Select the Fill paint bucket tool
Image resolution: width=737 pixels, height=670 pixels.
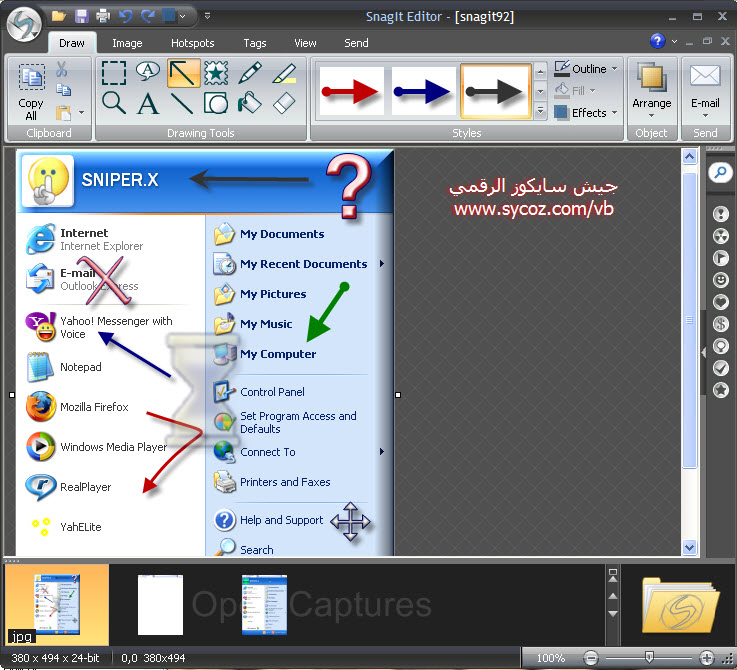(x=250, y=102)
